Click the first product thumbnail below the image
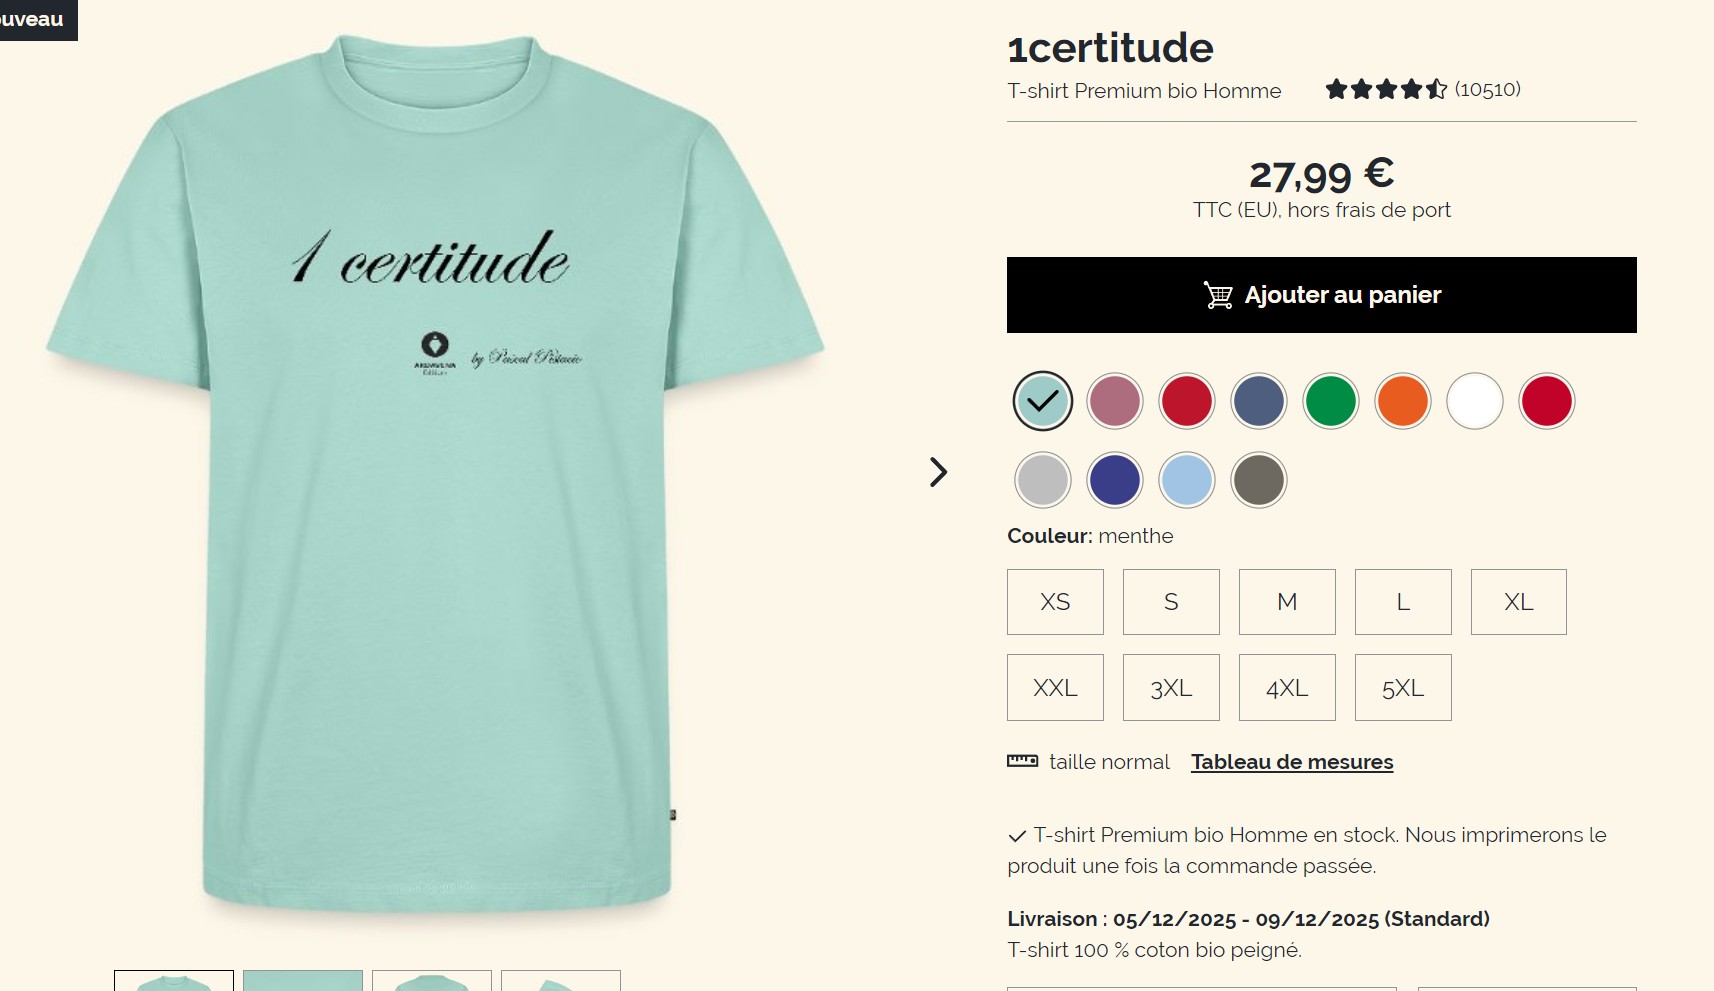 174,980
